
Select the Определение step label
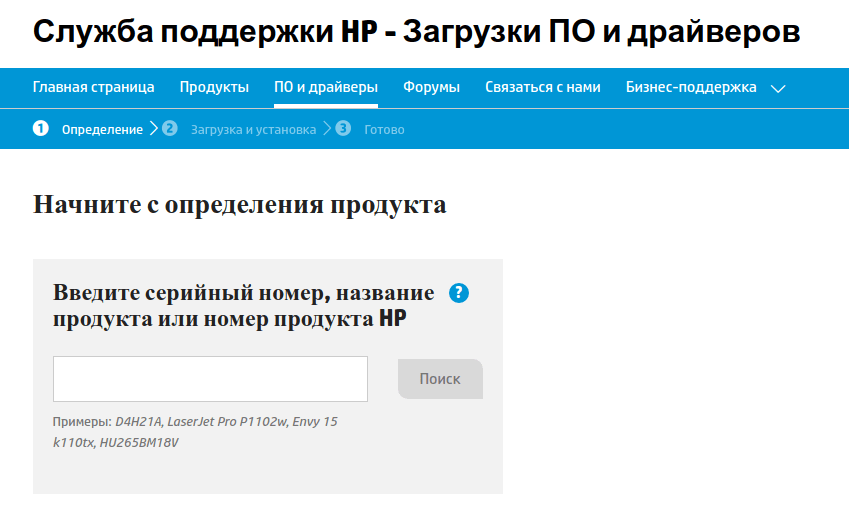click(x=102, y=130)
